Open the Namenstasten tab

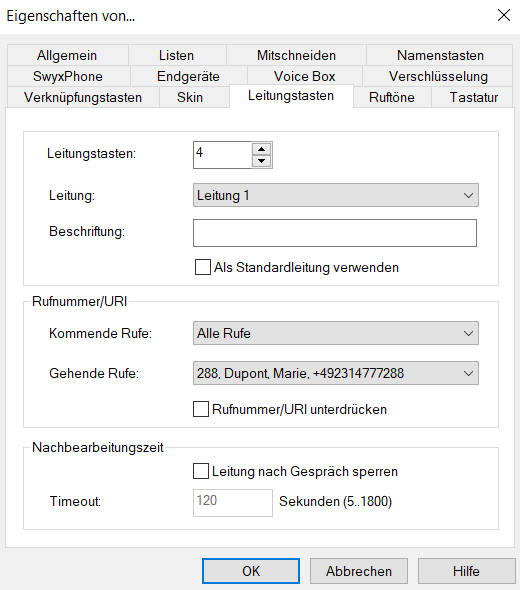(440, 55)
